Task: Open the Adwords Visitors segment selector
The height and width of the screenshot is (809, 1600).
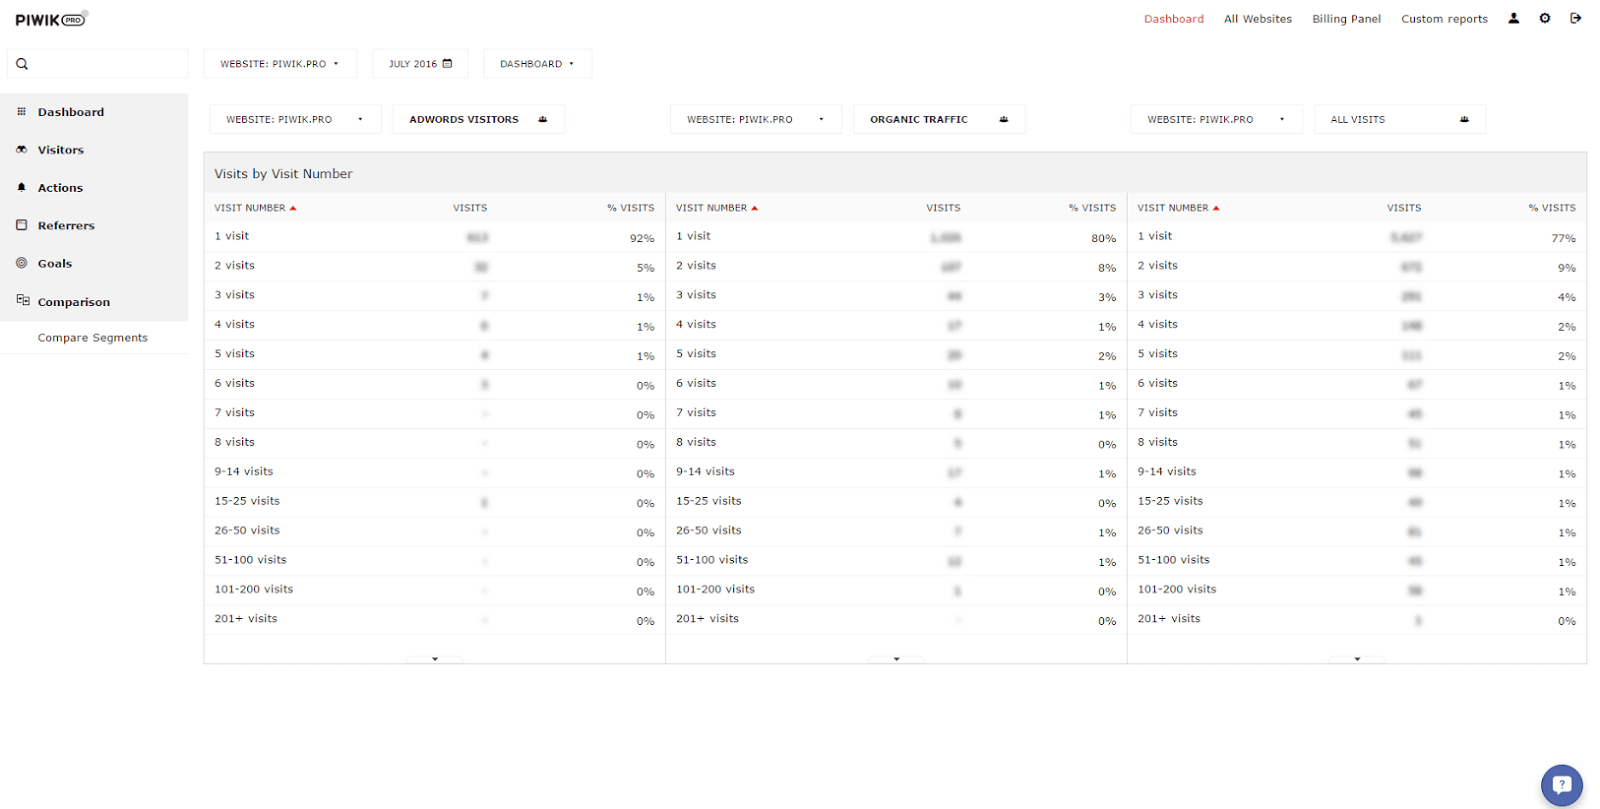Action: tap(478, 119)
